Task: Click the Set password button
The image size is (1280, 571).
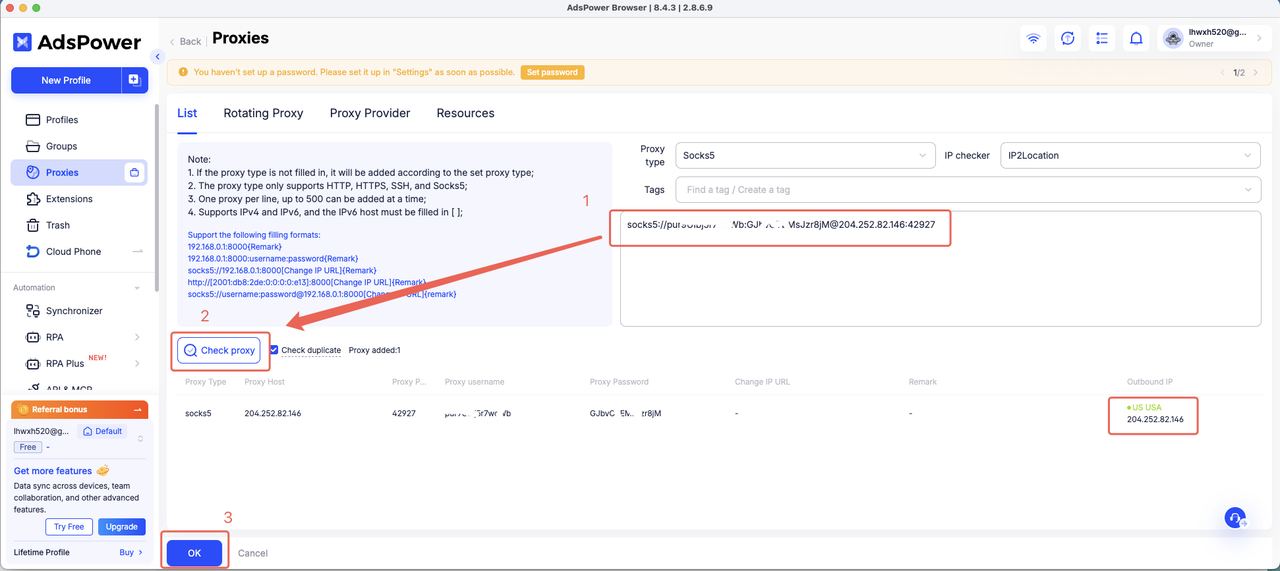Action: point(553,72)
